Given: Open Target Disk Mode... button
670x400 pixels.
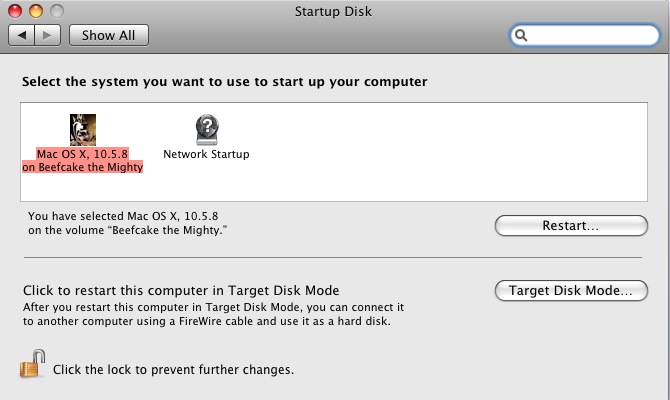Looking at the screenshot, I should tap(571, 291).
